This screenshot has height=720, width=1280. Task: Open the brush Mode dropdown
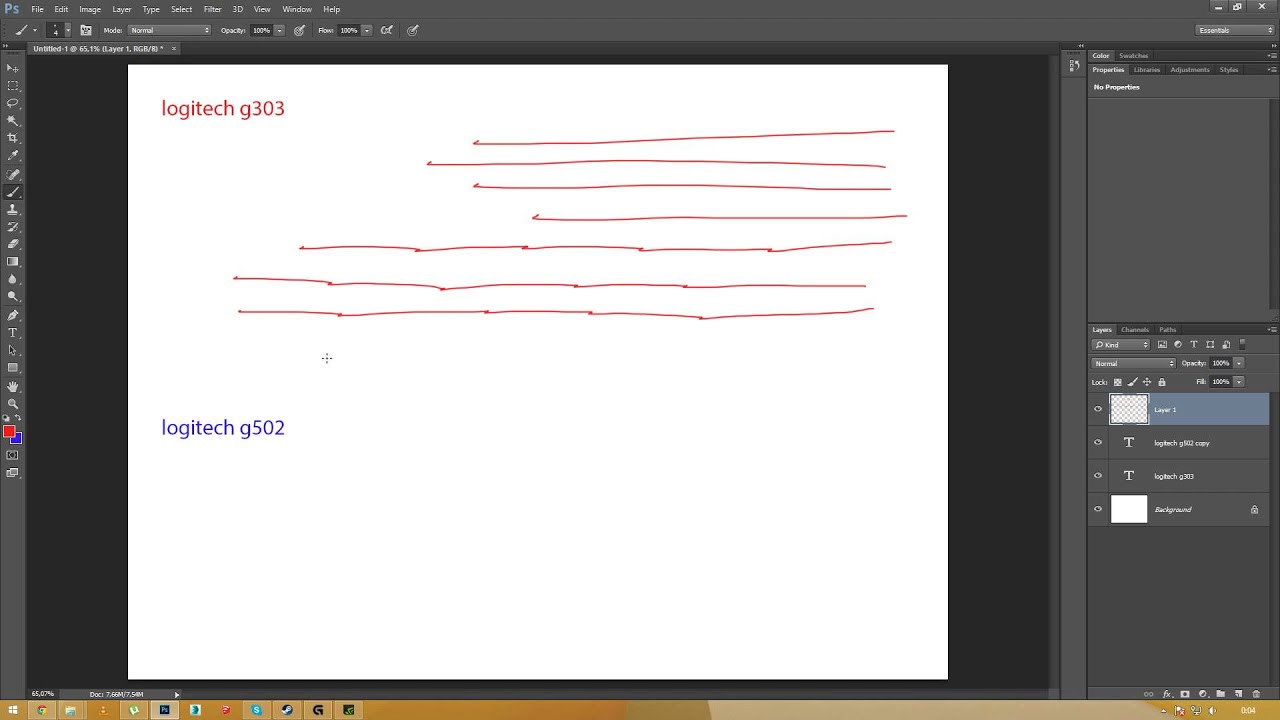tap(169, 30)
